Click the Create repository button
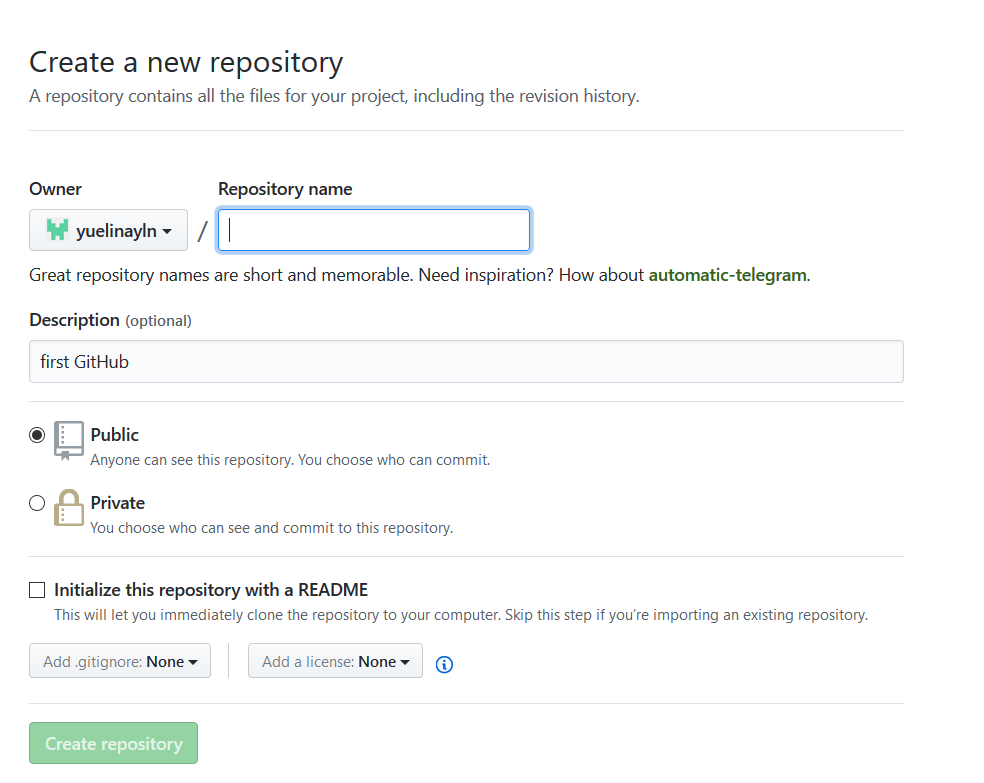 (114, 743)
